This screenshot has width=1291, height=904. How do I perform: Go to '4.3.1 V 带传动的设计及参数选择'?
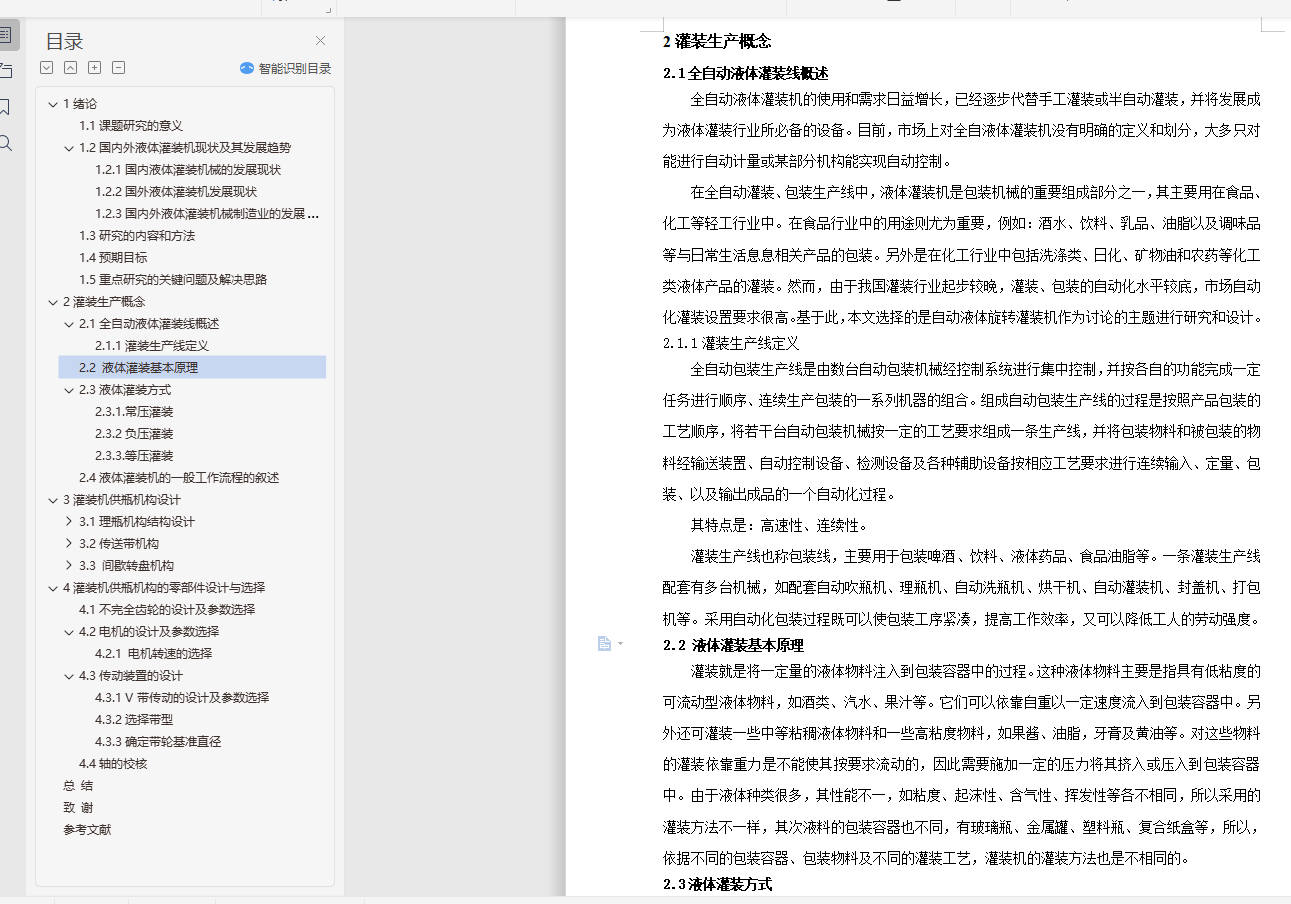[182, 697]
